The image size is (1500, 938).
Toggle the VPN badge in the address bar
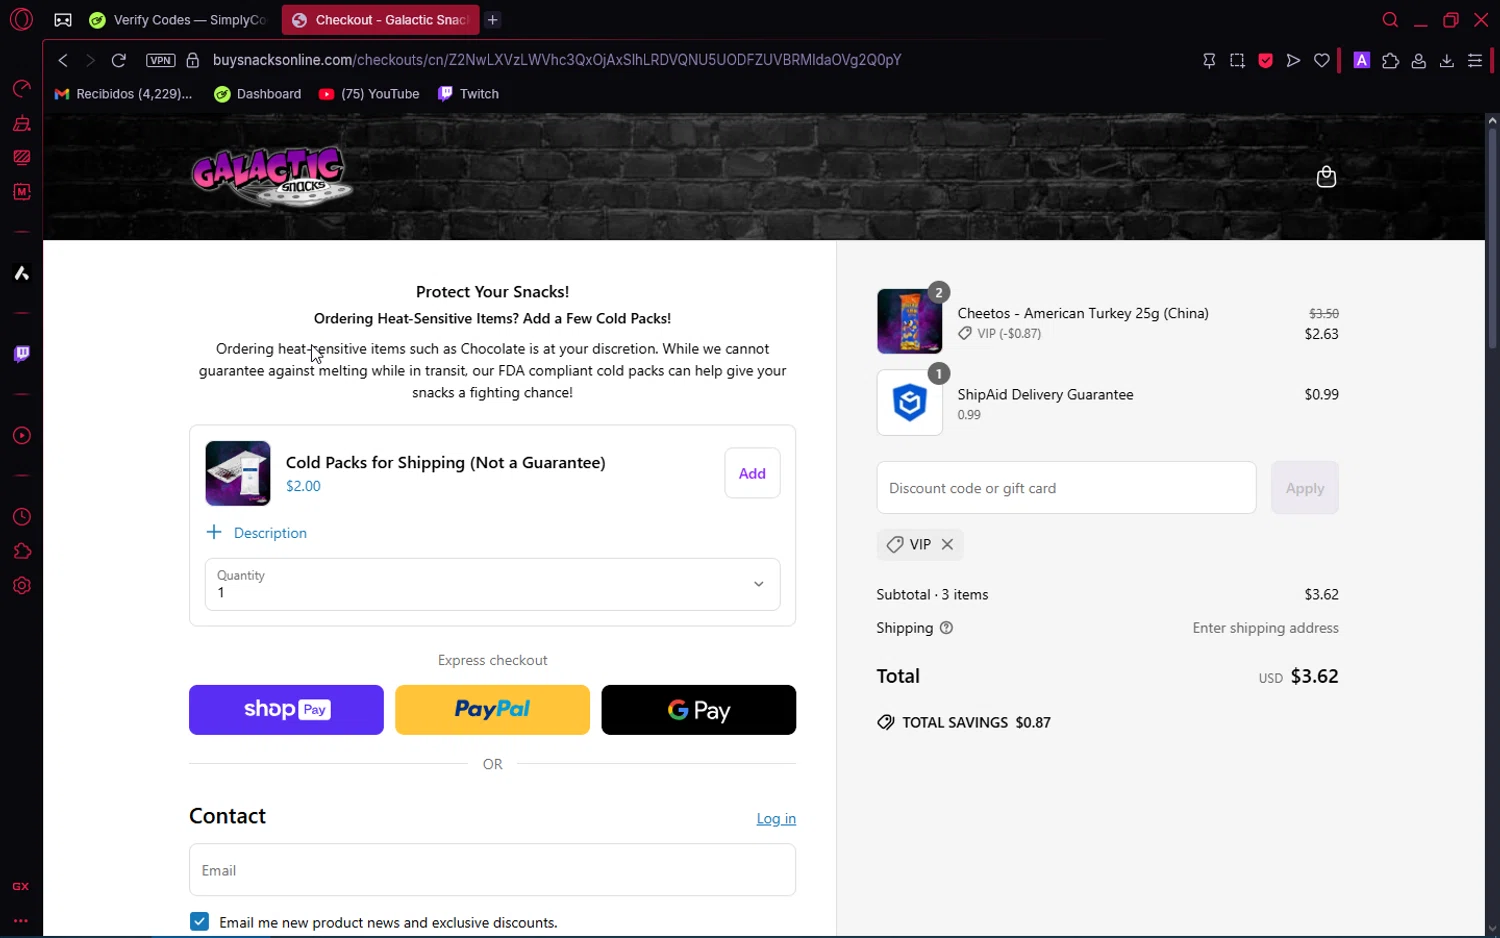160,60
